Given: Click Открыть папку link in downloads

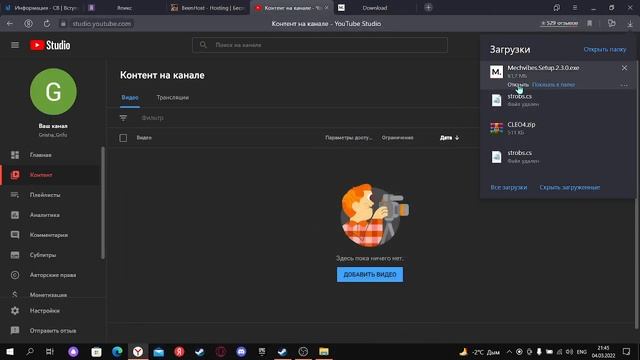Looking at the screenshot, I should click(604, 49).
